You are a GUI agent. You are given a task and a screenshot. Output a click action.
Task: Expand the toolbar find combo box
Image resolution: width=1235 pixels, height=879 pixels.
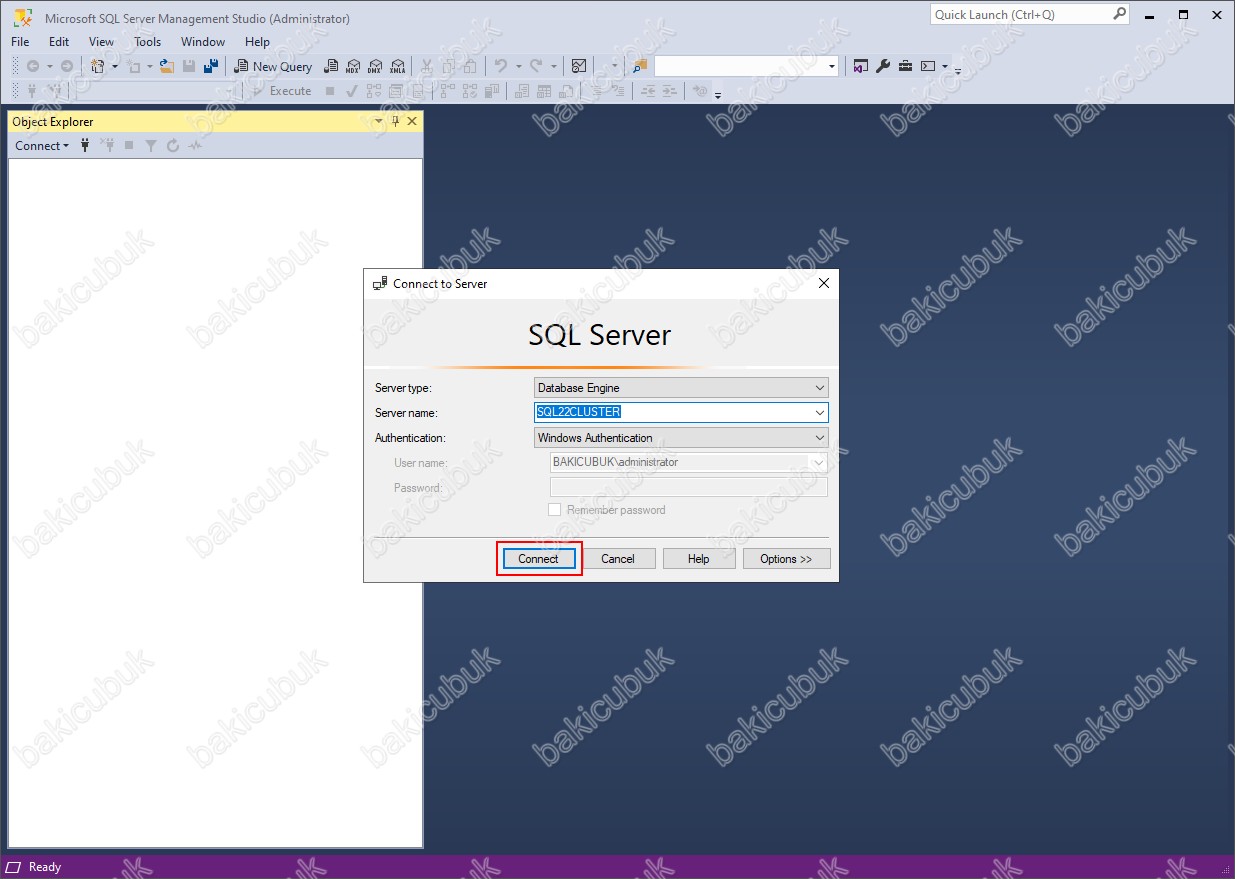832,66
